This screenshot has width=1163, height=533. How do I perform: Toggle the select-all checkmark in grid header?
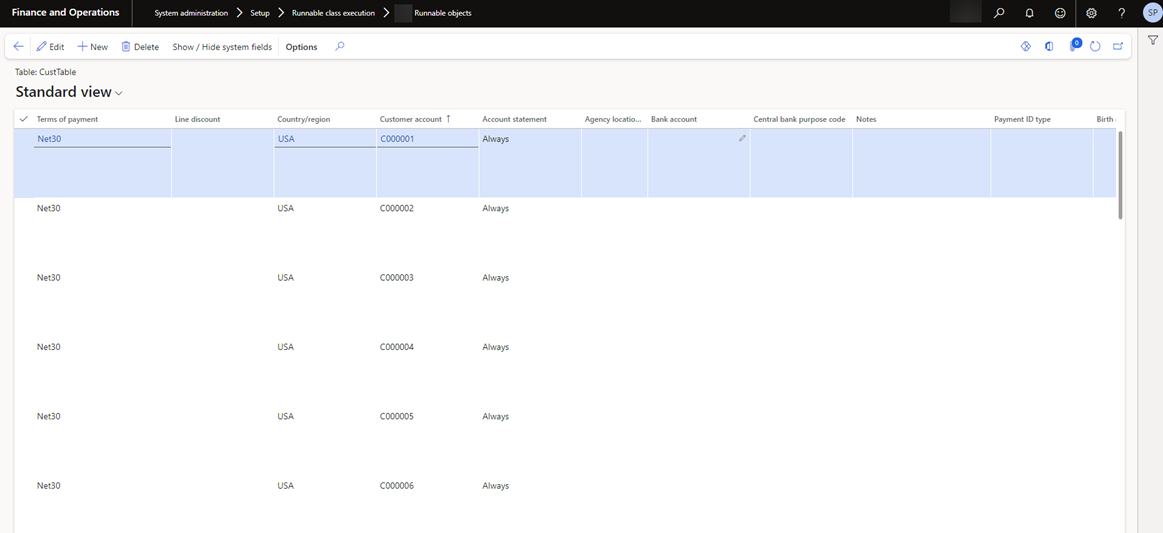click(x=24, y=119)
